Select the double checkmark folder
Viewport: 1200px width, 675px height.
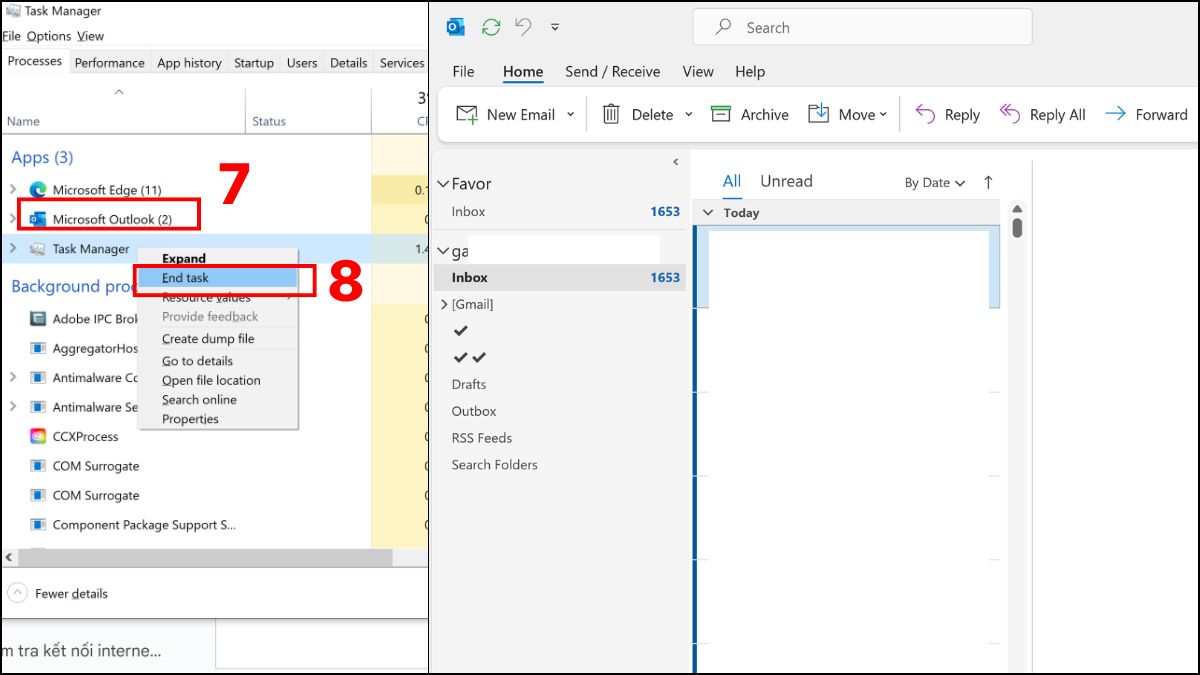(469, 358)
